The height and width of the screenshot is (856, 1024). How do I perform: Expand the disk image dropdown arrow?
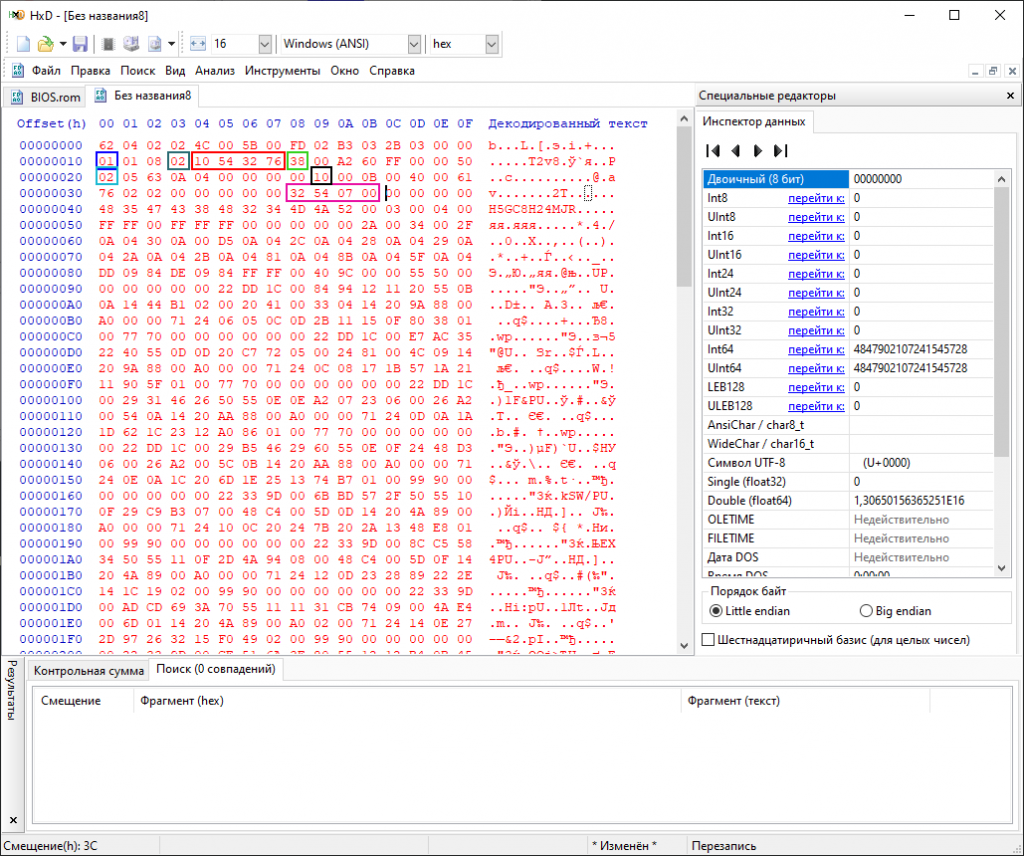(171, 44)
